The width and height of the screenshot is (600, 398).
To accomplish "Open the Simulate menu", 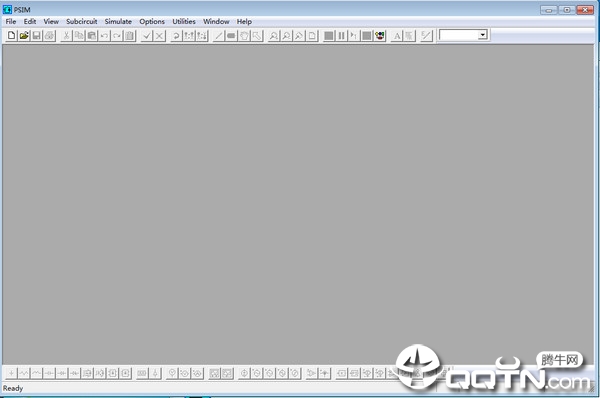I will [118, 21].
